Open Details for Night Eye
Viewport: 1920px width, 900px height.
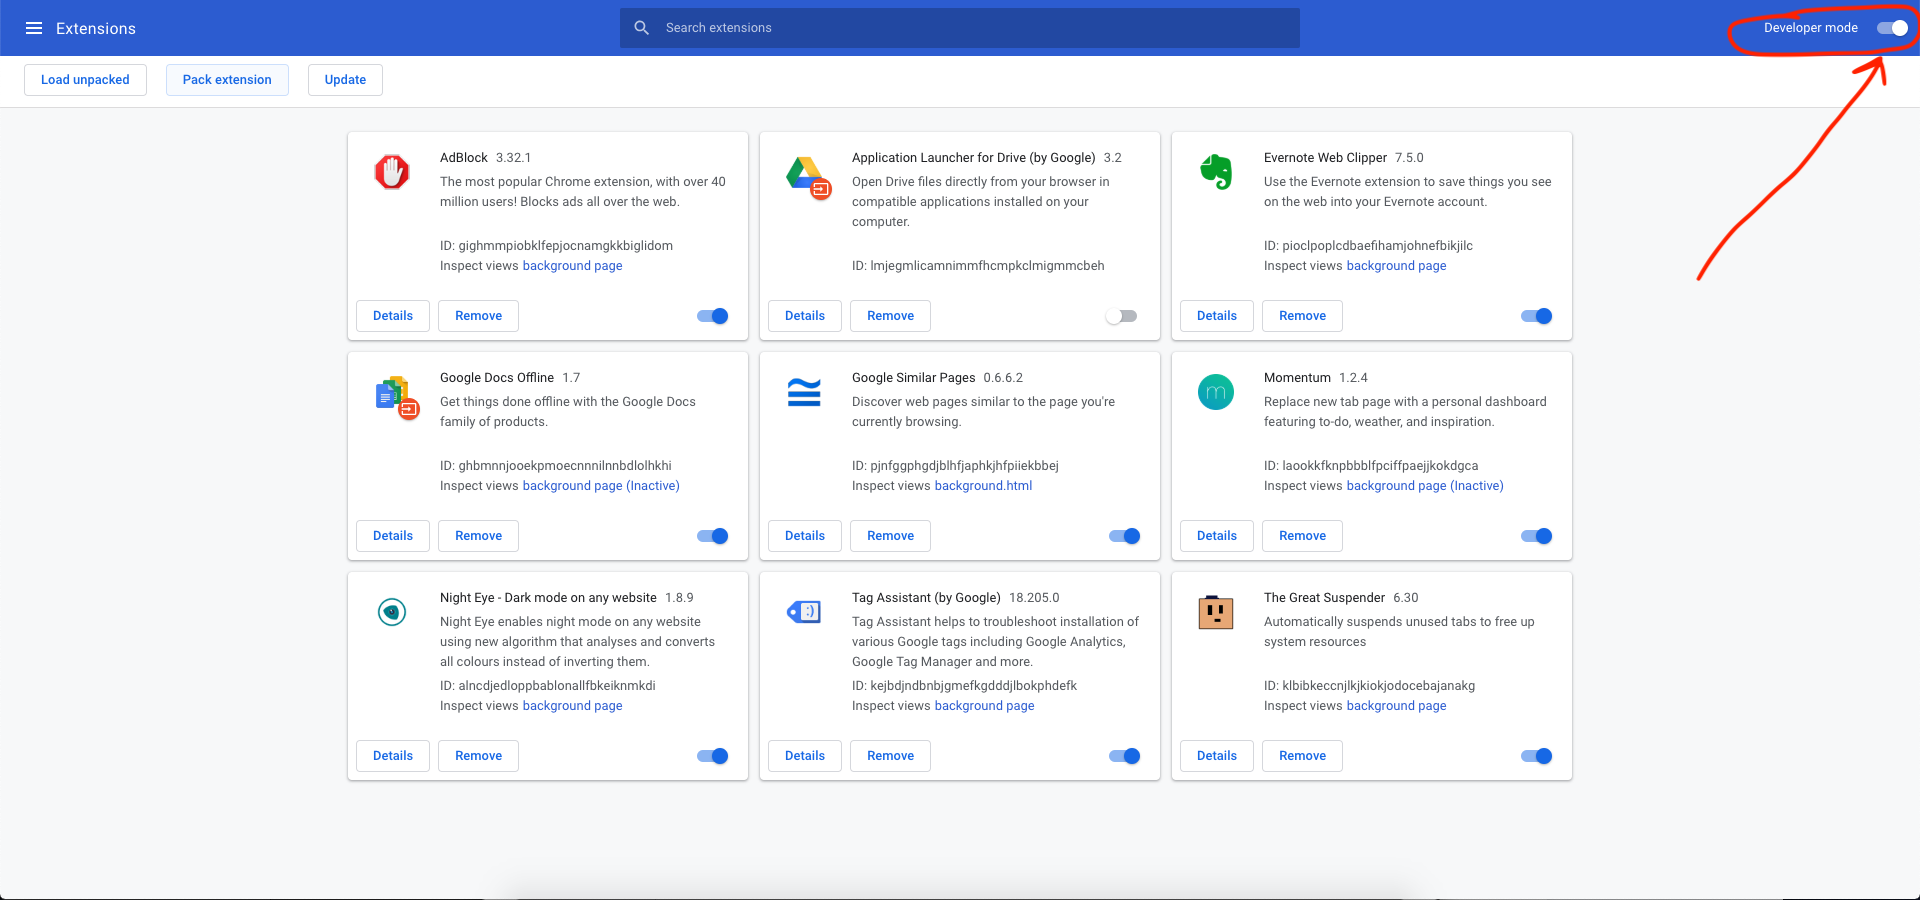[x=393, y=756]
